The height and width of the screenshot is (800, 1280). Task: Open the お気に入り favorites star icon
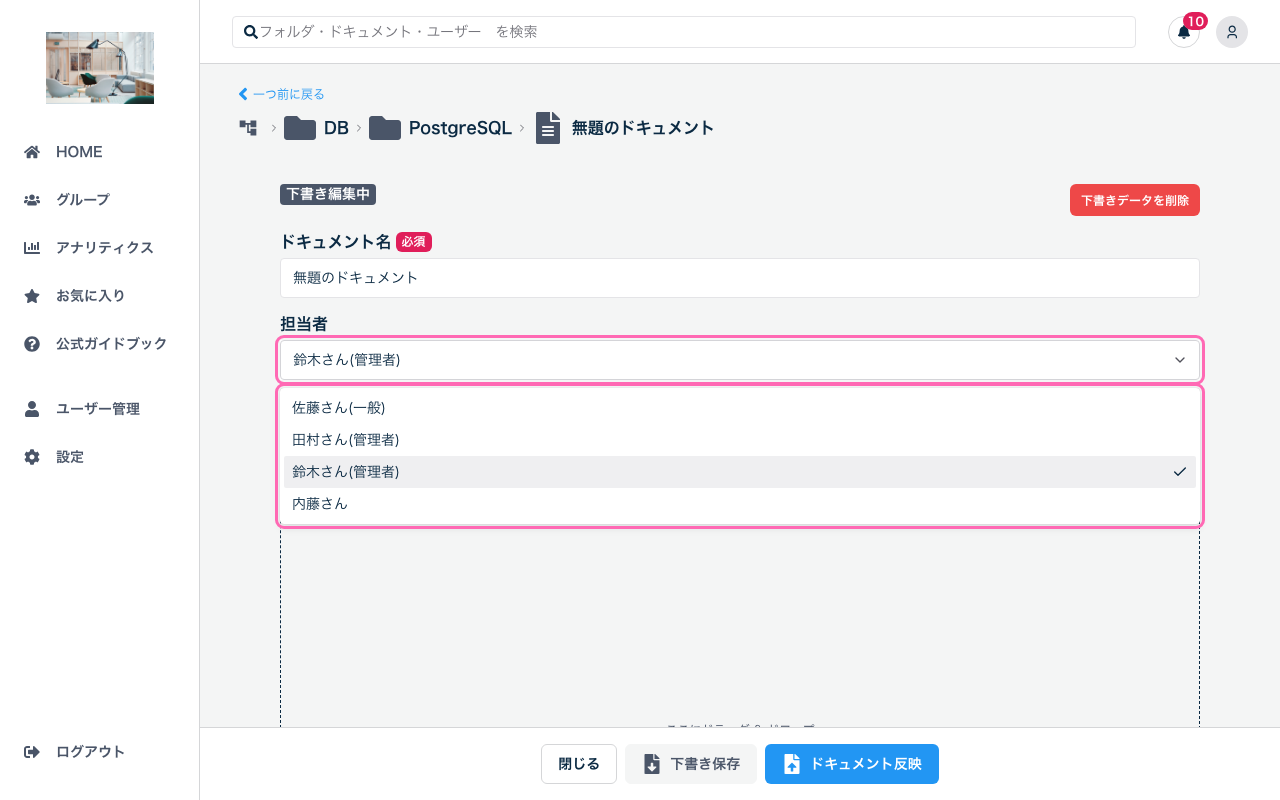coord(31,295)
